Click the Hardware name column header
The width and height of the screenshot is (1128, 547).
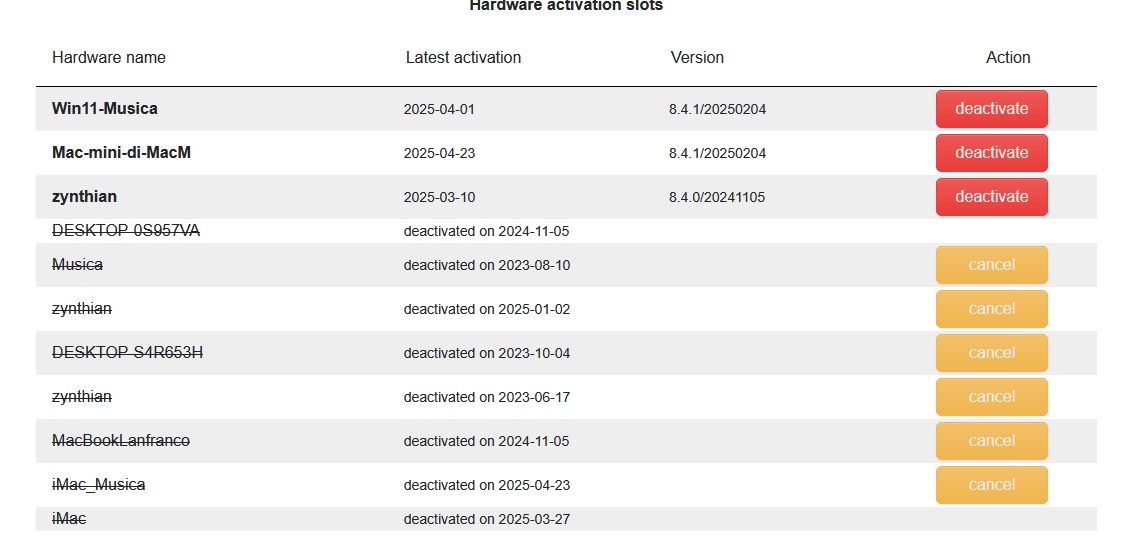109,58
